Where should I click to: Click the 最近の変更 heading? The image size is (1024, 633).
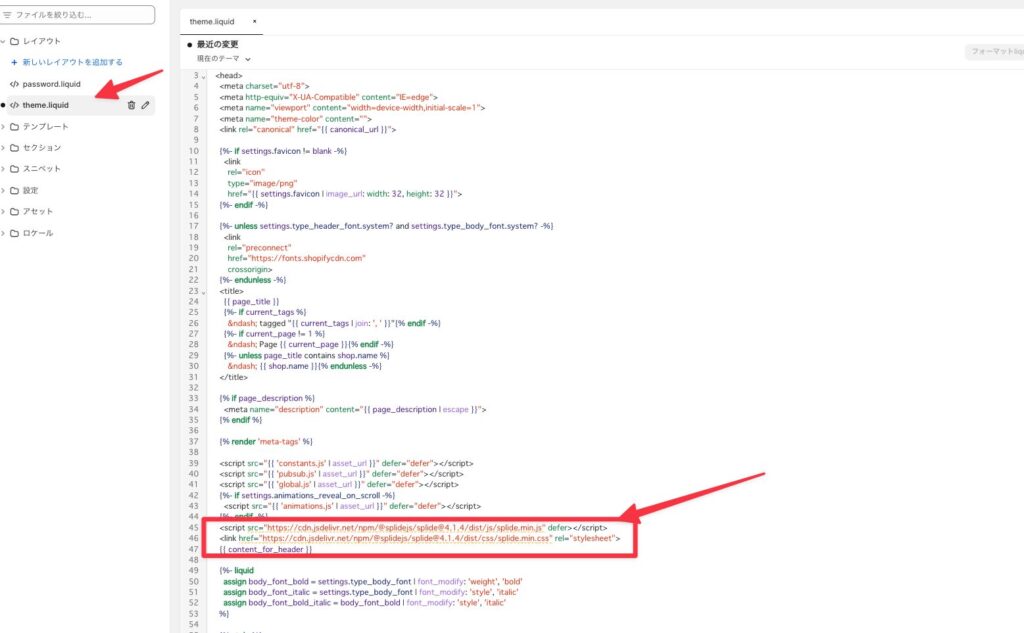pyautogui.click(x=217, y=44)
